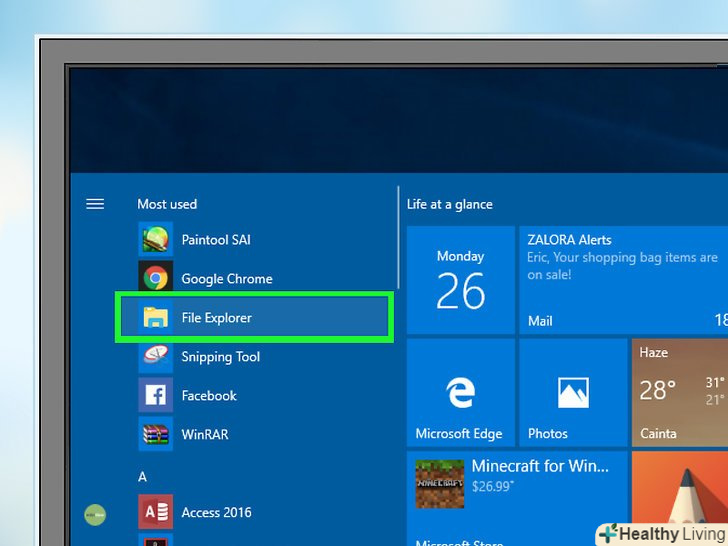Click the File Explorer folder icon
728x546 pixels.
(x=156, y=318)
